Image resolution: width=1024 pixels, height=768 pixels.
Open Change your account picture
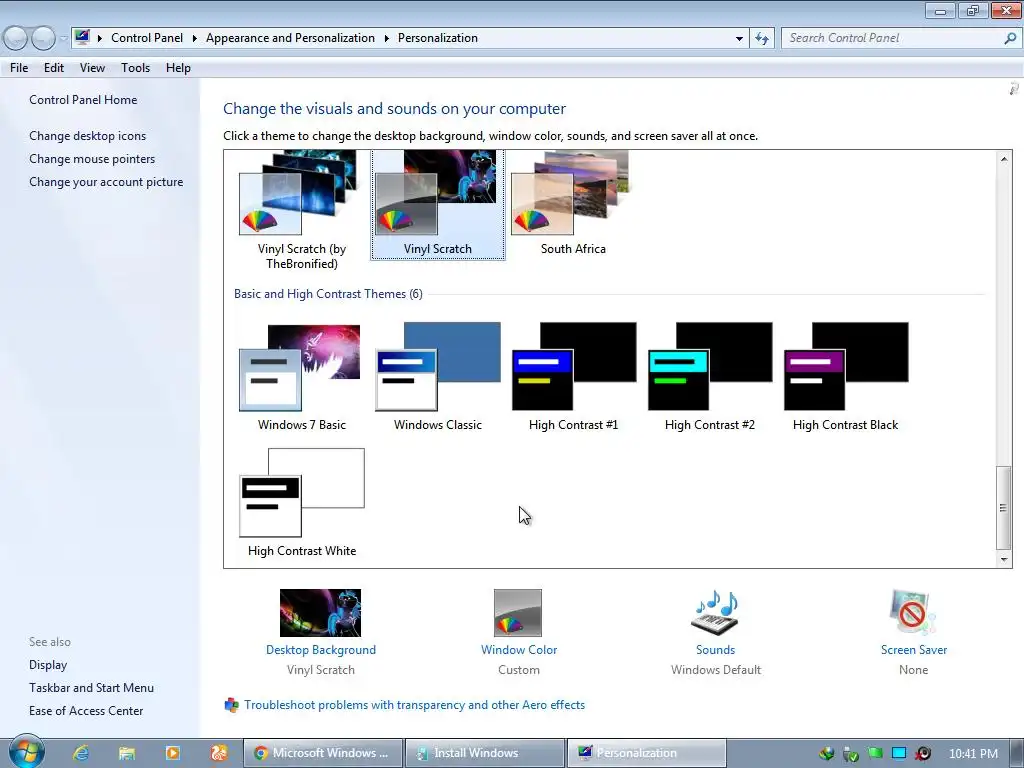[x=106, y=182]
